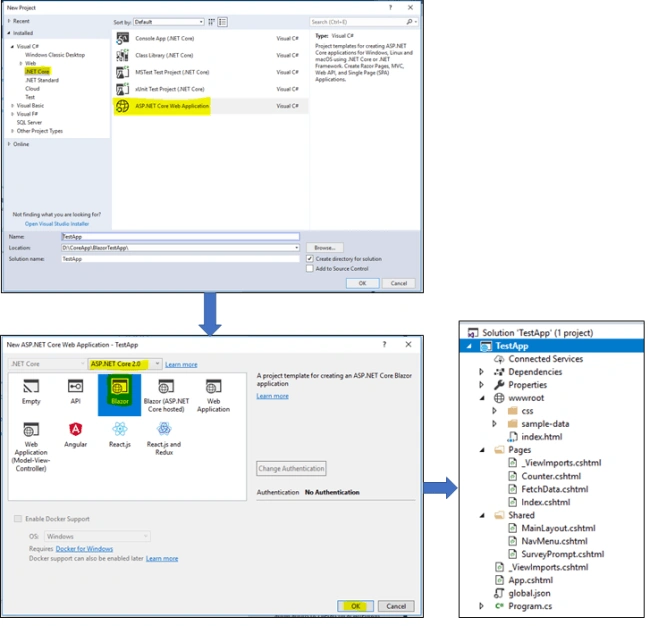Open the Sort by Default dropdown
Viewport: 650px width, 626px height.
[169, 22]
